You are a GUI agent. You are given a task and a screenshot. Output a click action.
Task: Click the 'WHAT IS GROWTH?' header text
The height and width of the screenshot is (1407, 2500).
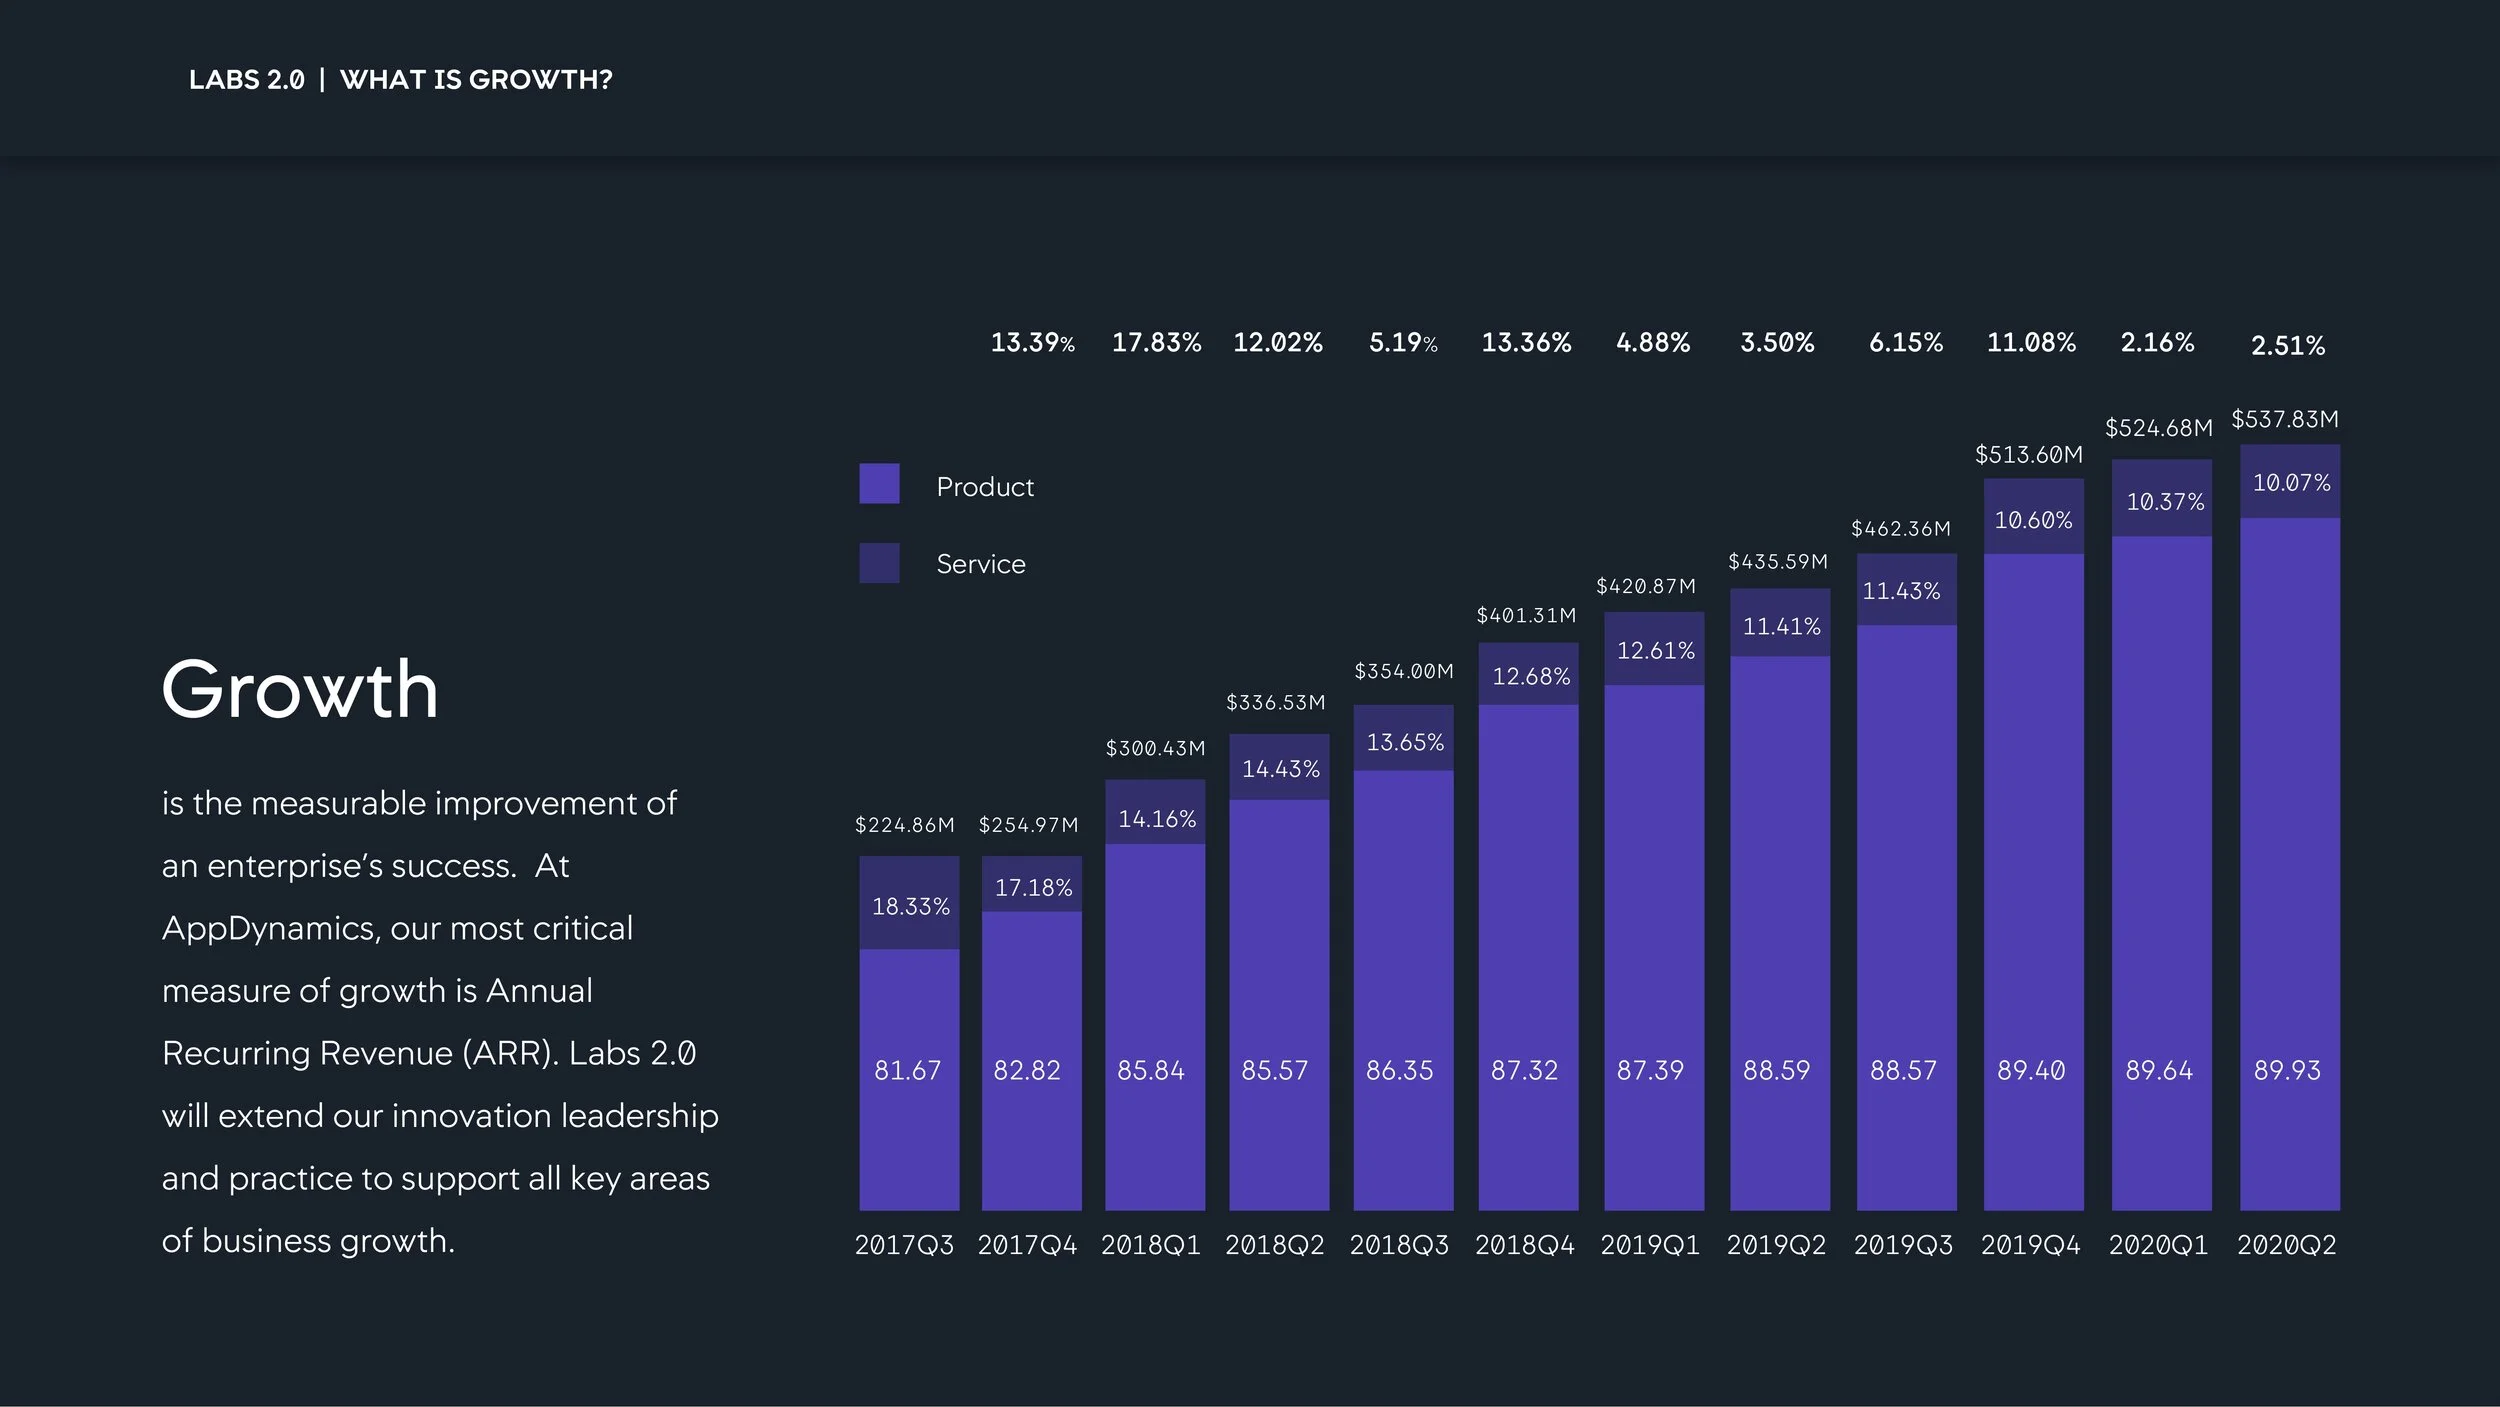click(x=476, y=80)
